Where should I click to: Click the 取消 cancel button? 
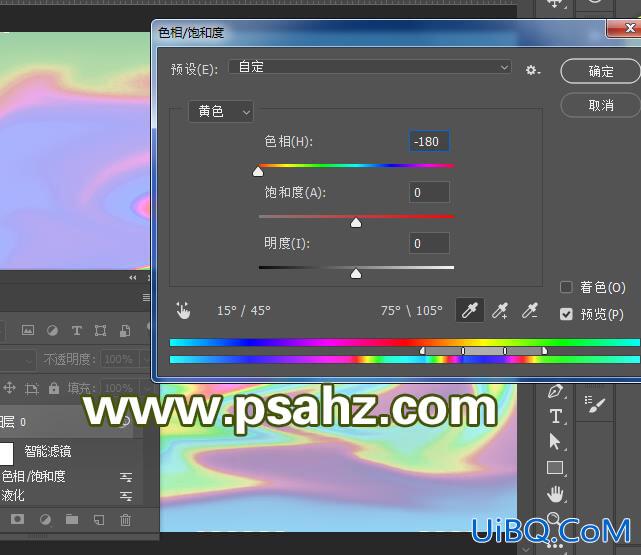click(601, 105)
